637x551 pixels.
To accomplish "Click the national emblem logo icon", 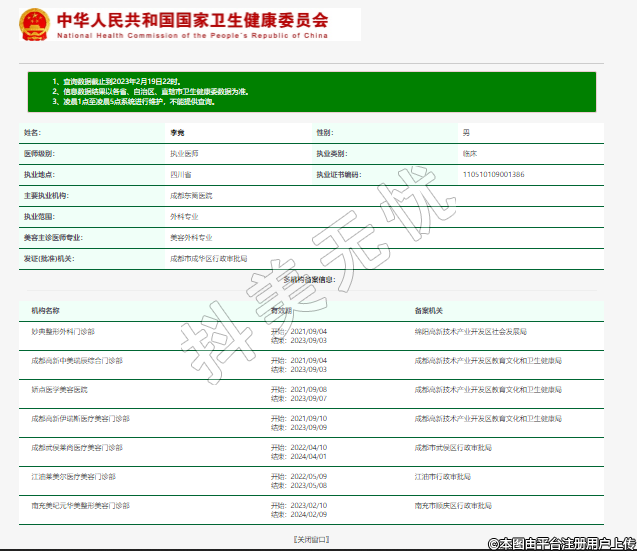I will point(35,24).
